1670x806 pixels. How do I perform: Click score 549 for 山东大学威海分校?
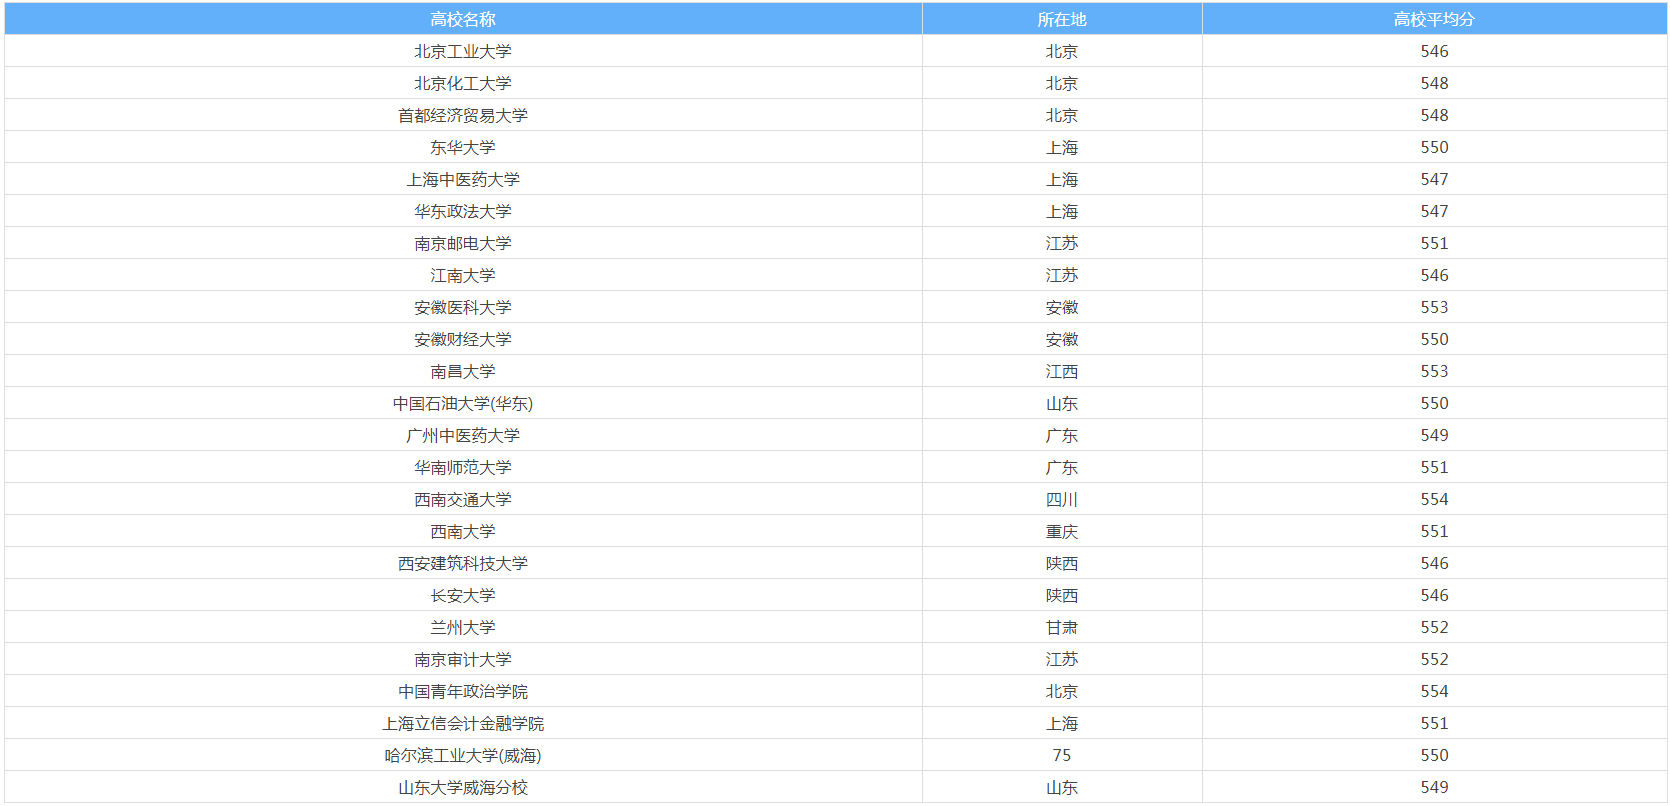point(1434,787)
